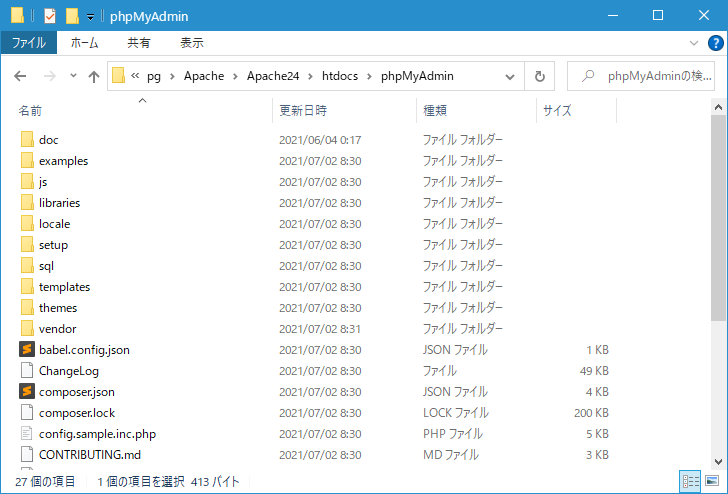The width and height of the screenshot is (728, 494).
Task: Expand the address bar history dropdown
Action: point(510,77)
